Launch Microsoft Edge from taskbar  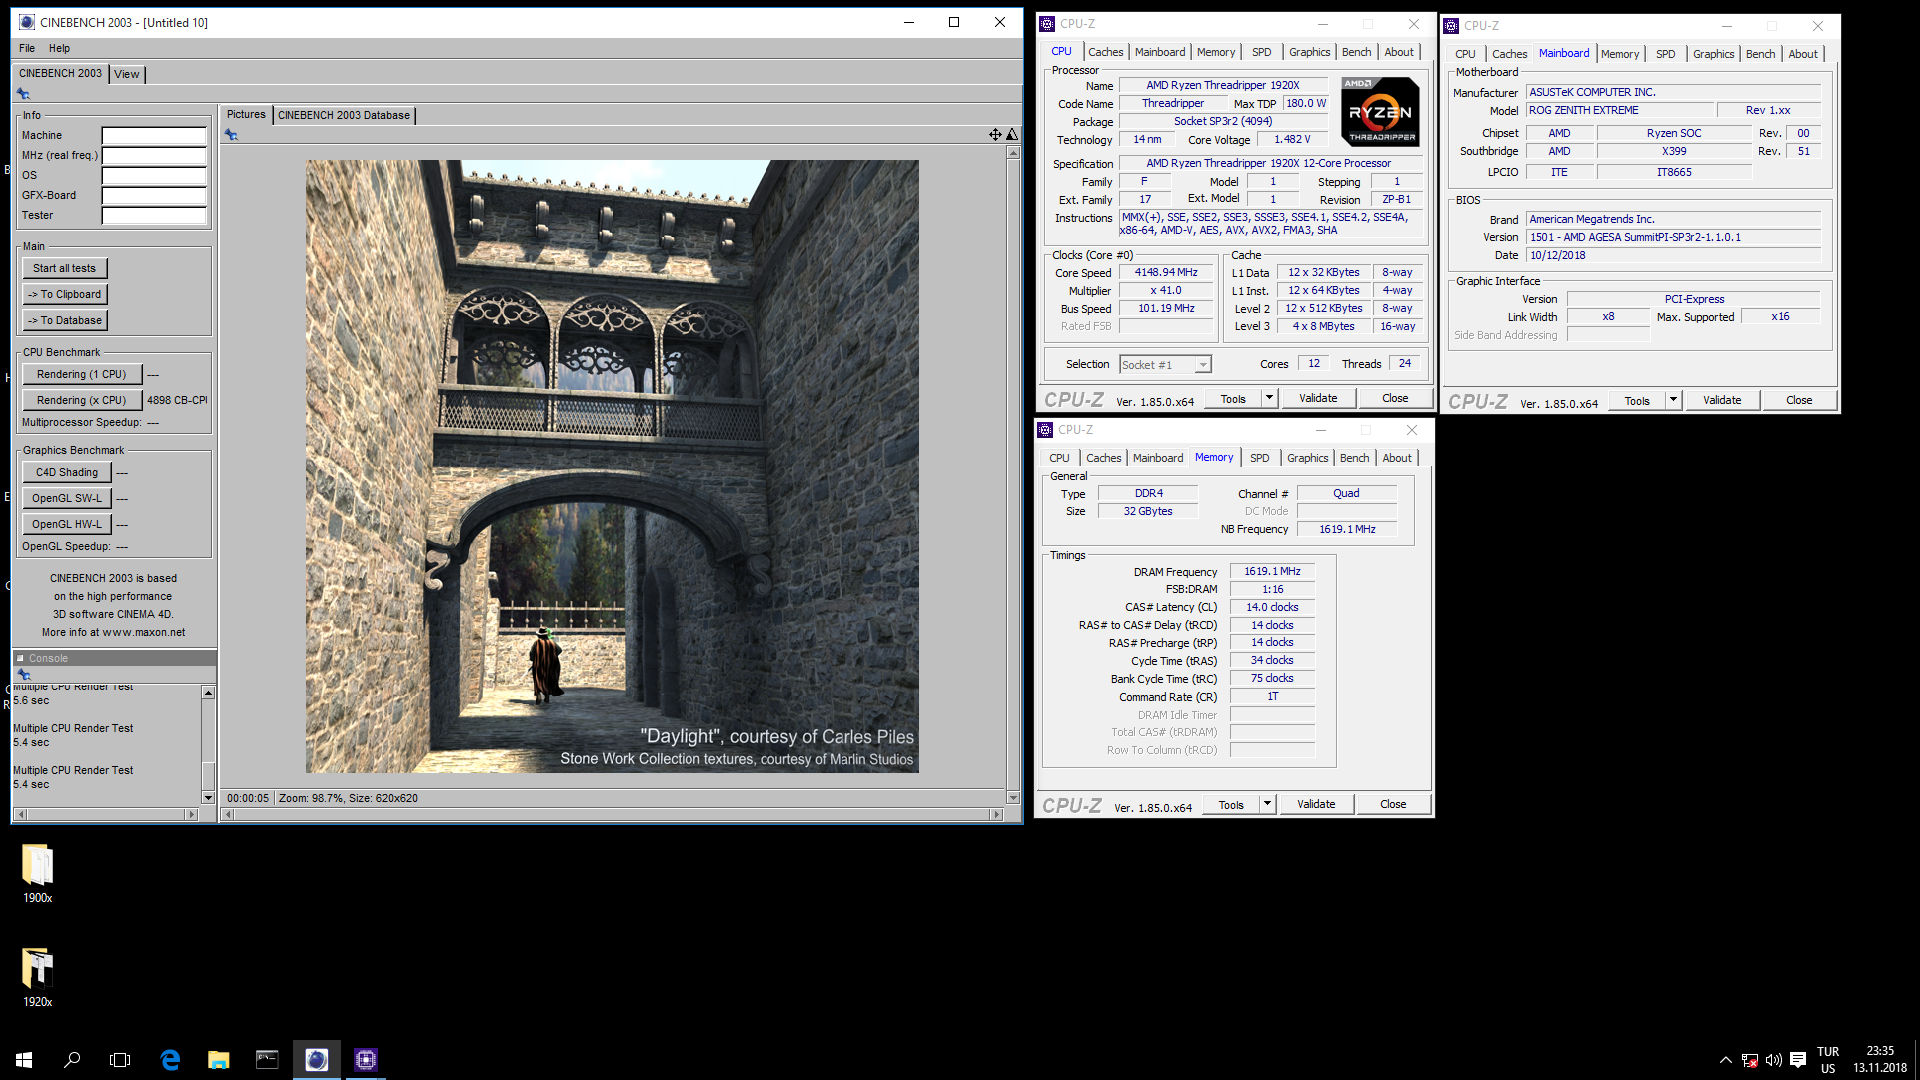coord(170,1060)
